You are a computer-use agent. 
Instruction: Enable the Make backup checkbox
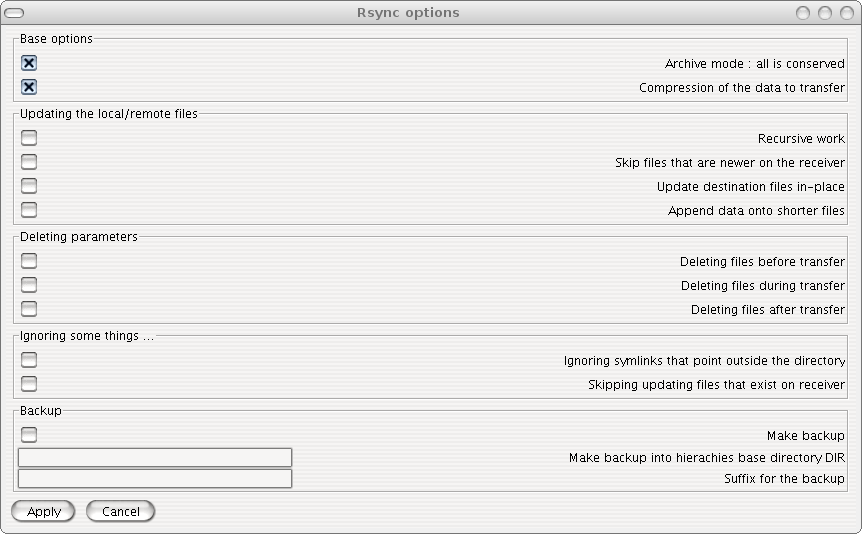click(29, 435)
